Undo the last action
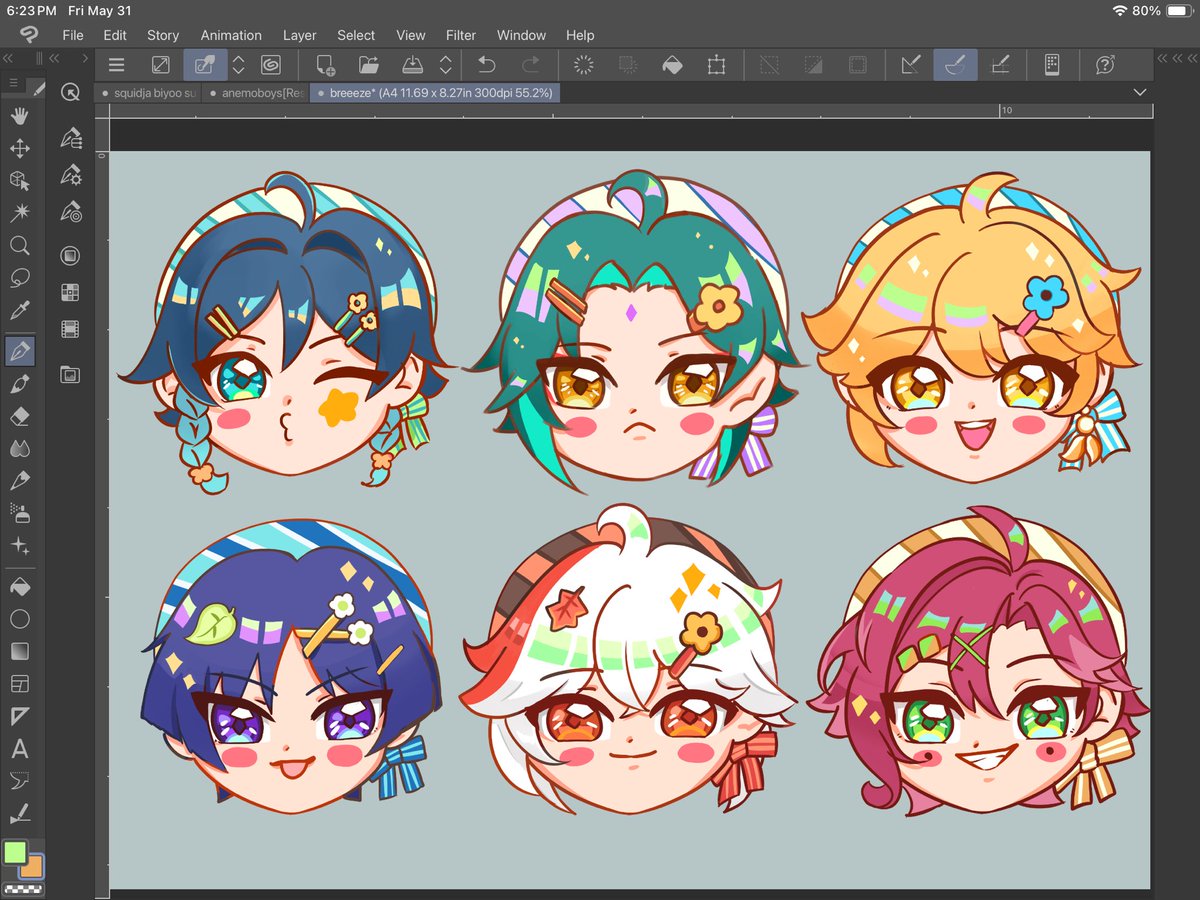 (486, 65)
